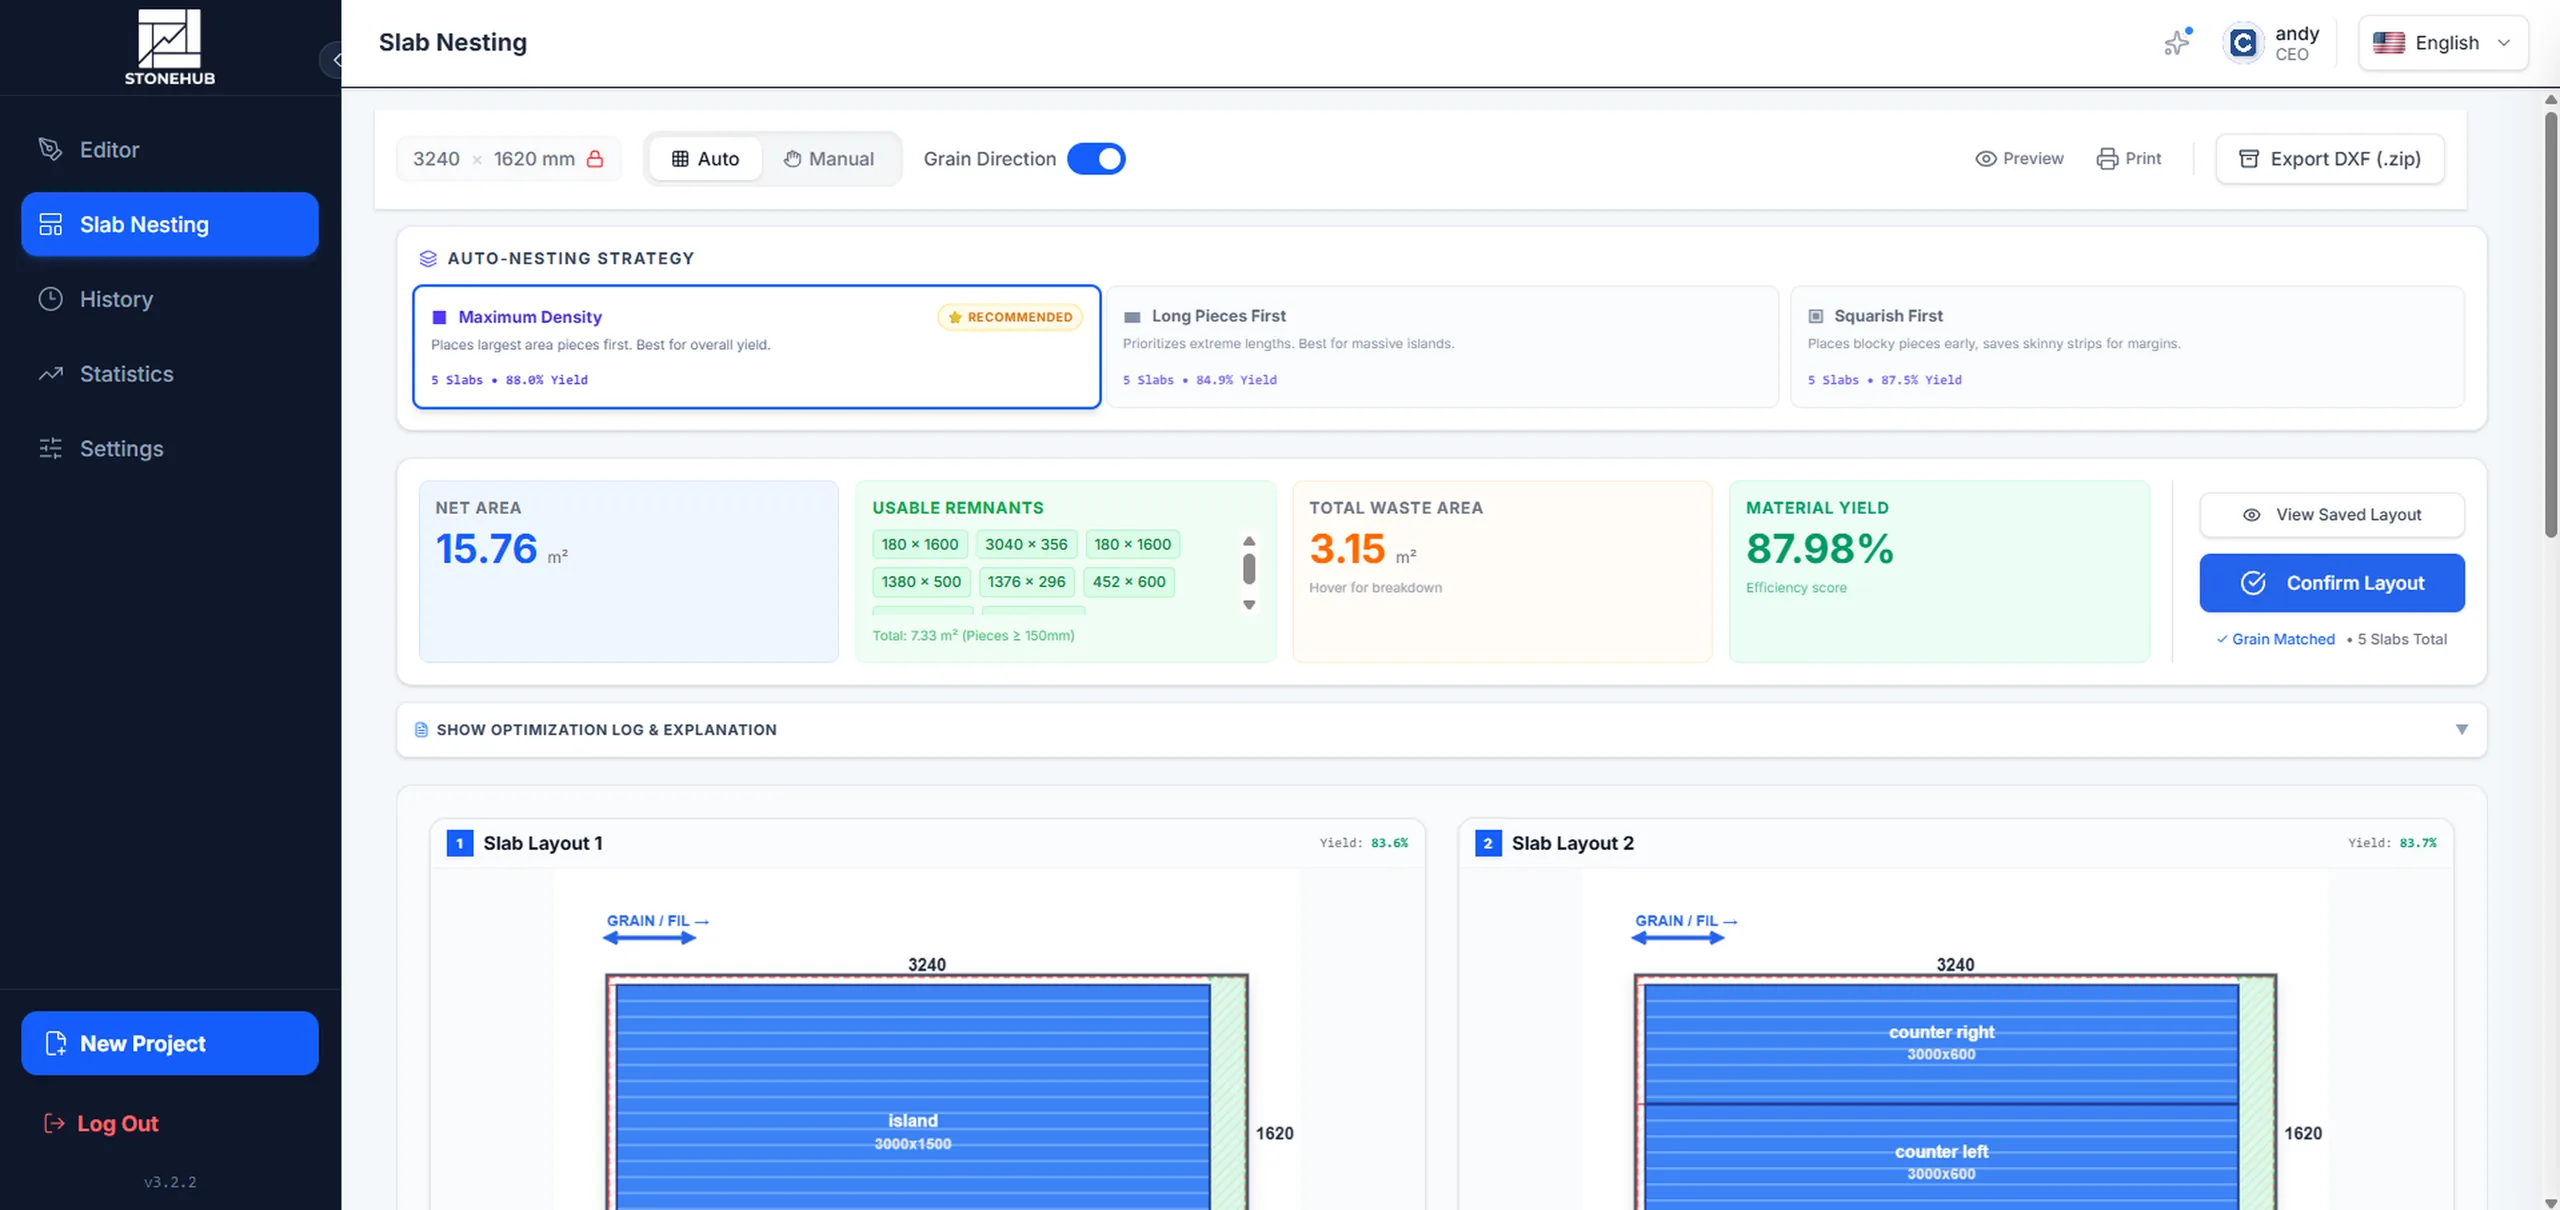Open the English language dropdown

coord(2443,43)
